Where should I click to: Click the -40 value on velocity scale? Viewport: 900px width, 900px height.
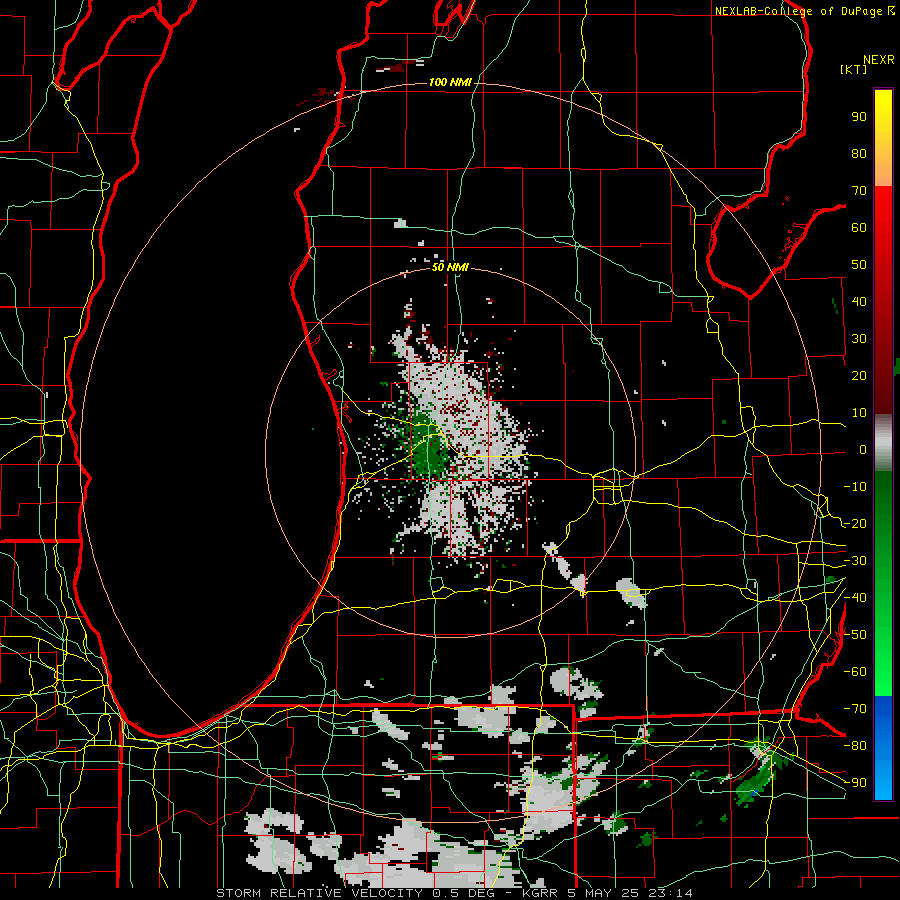point(855,598)
